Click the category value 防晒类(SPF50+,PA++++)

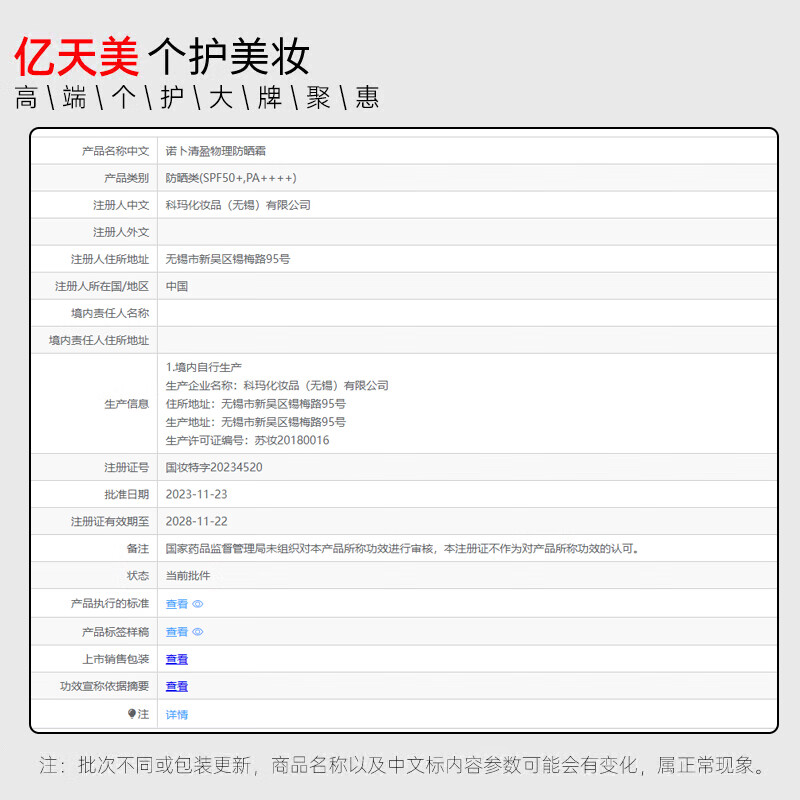click(231, 178)
